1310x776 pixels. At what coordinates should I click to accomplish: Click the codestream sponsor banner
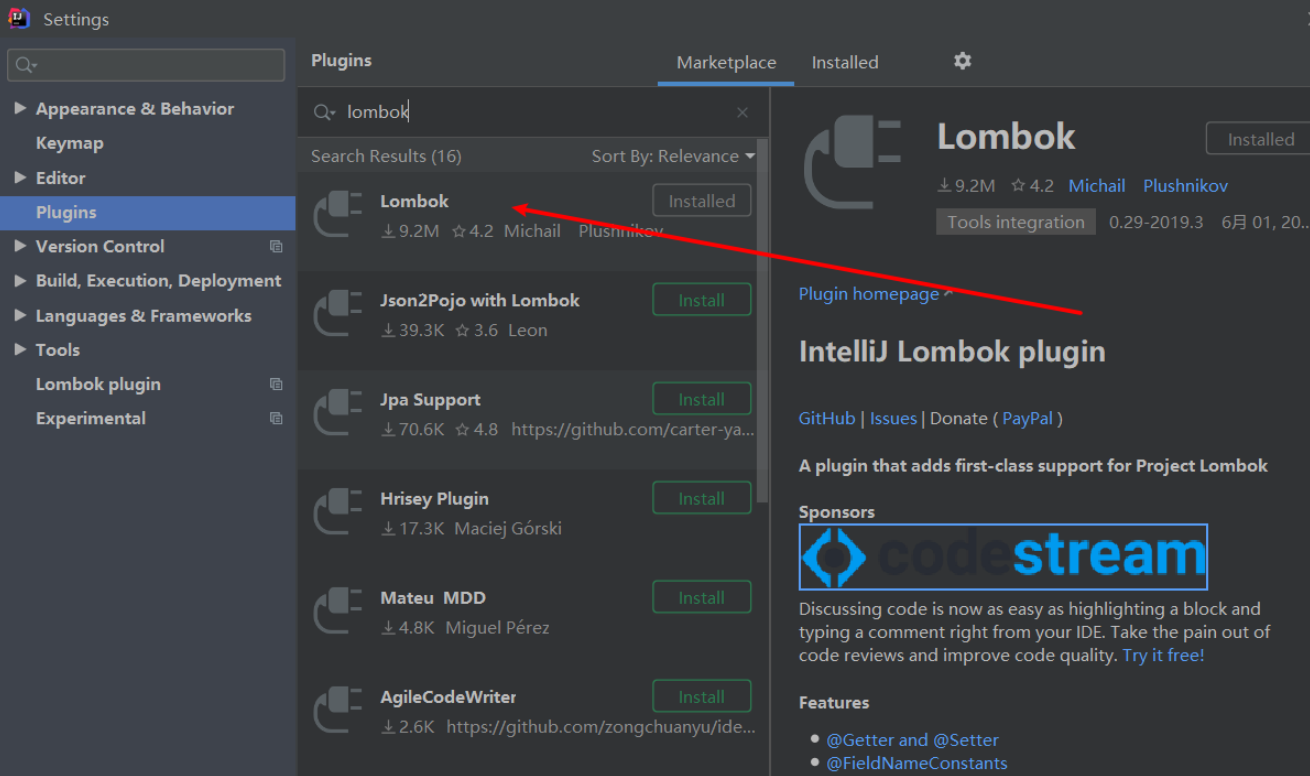pos(1003,557)
